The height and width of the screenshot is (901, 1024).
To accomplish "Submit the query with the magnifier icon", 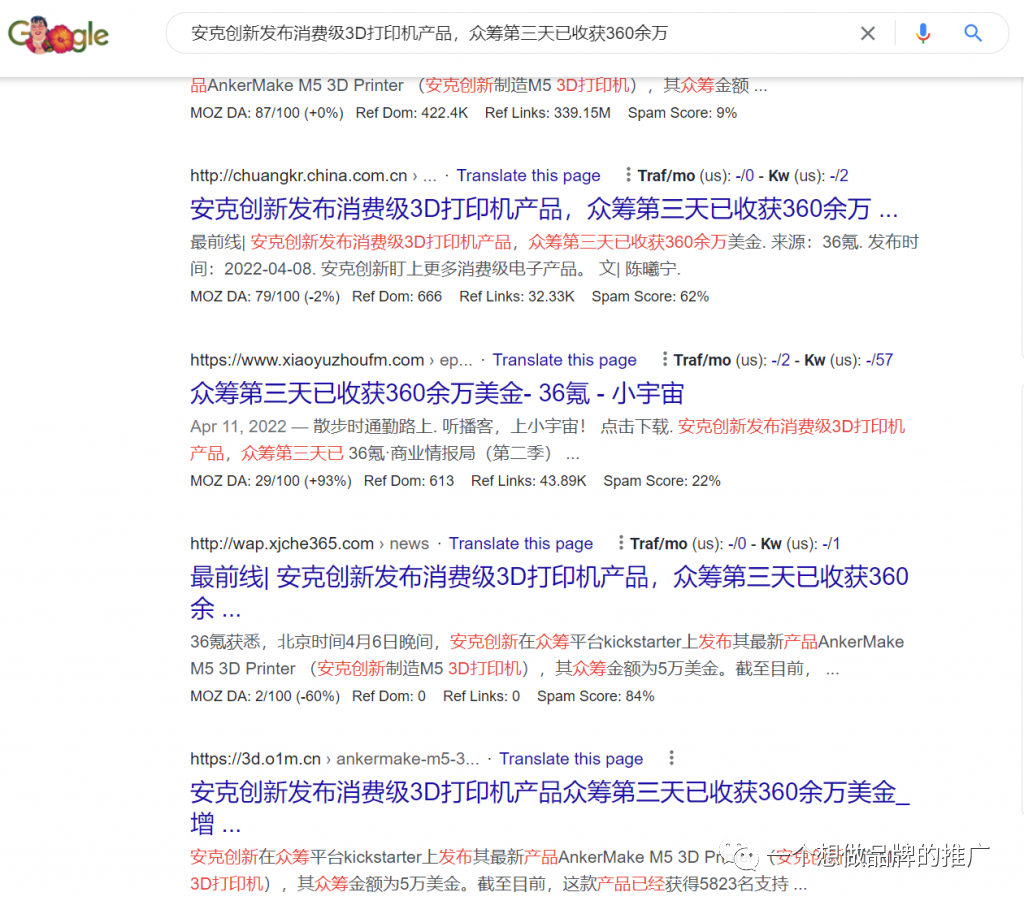I will 972,33.
